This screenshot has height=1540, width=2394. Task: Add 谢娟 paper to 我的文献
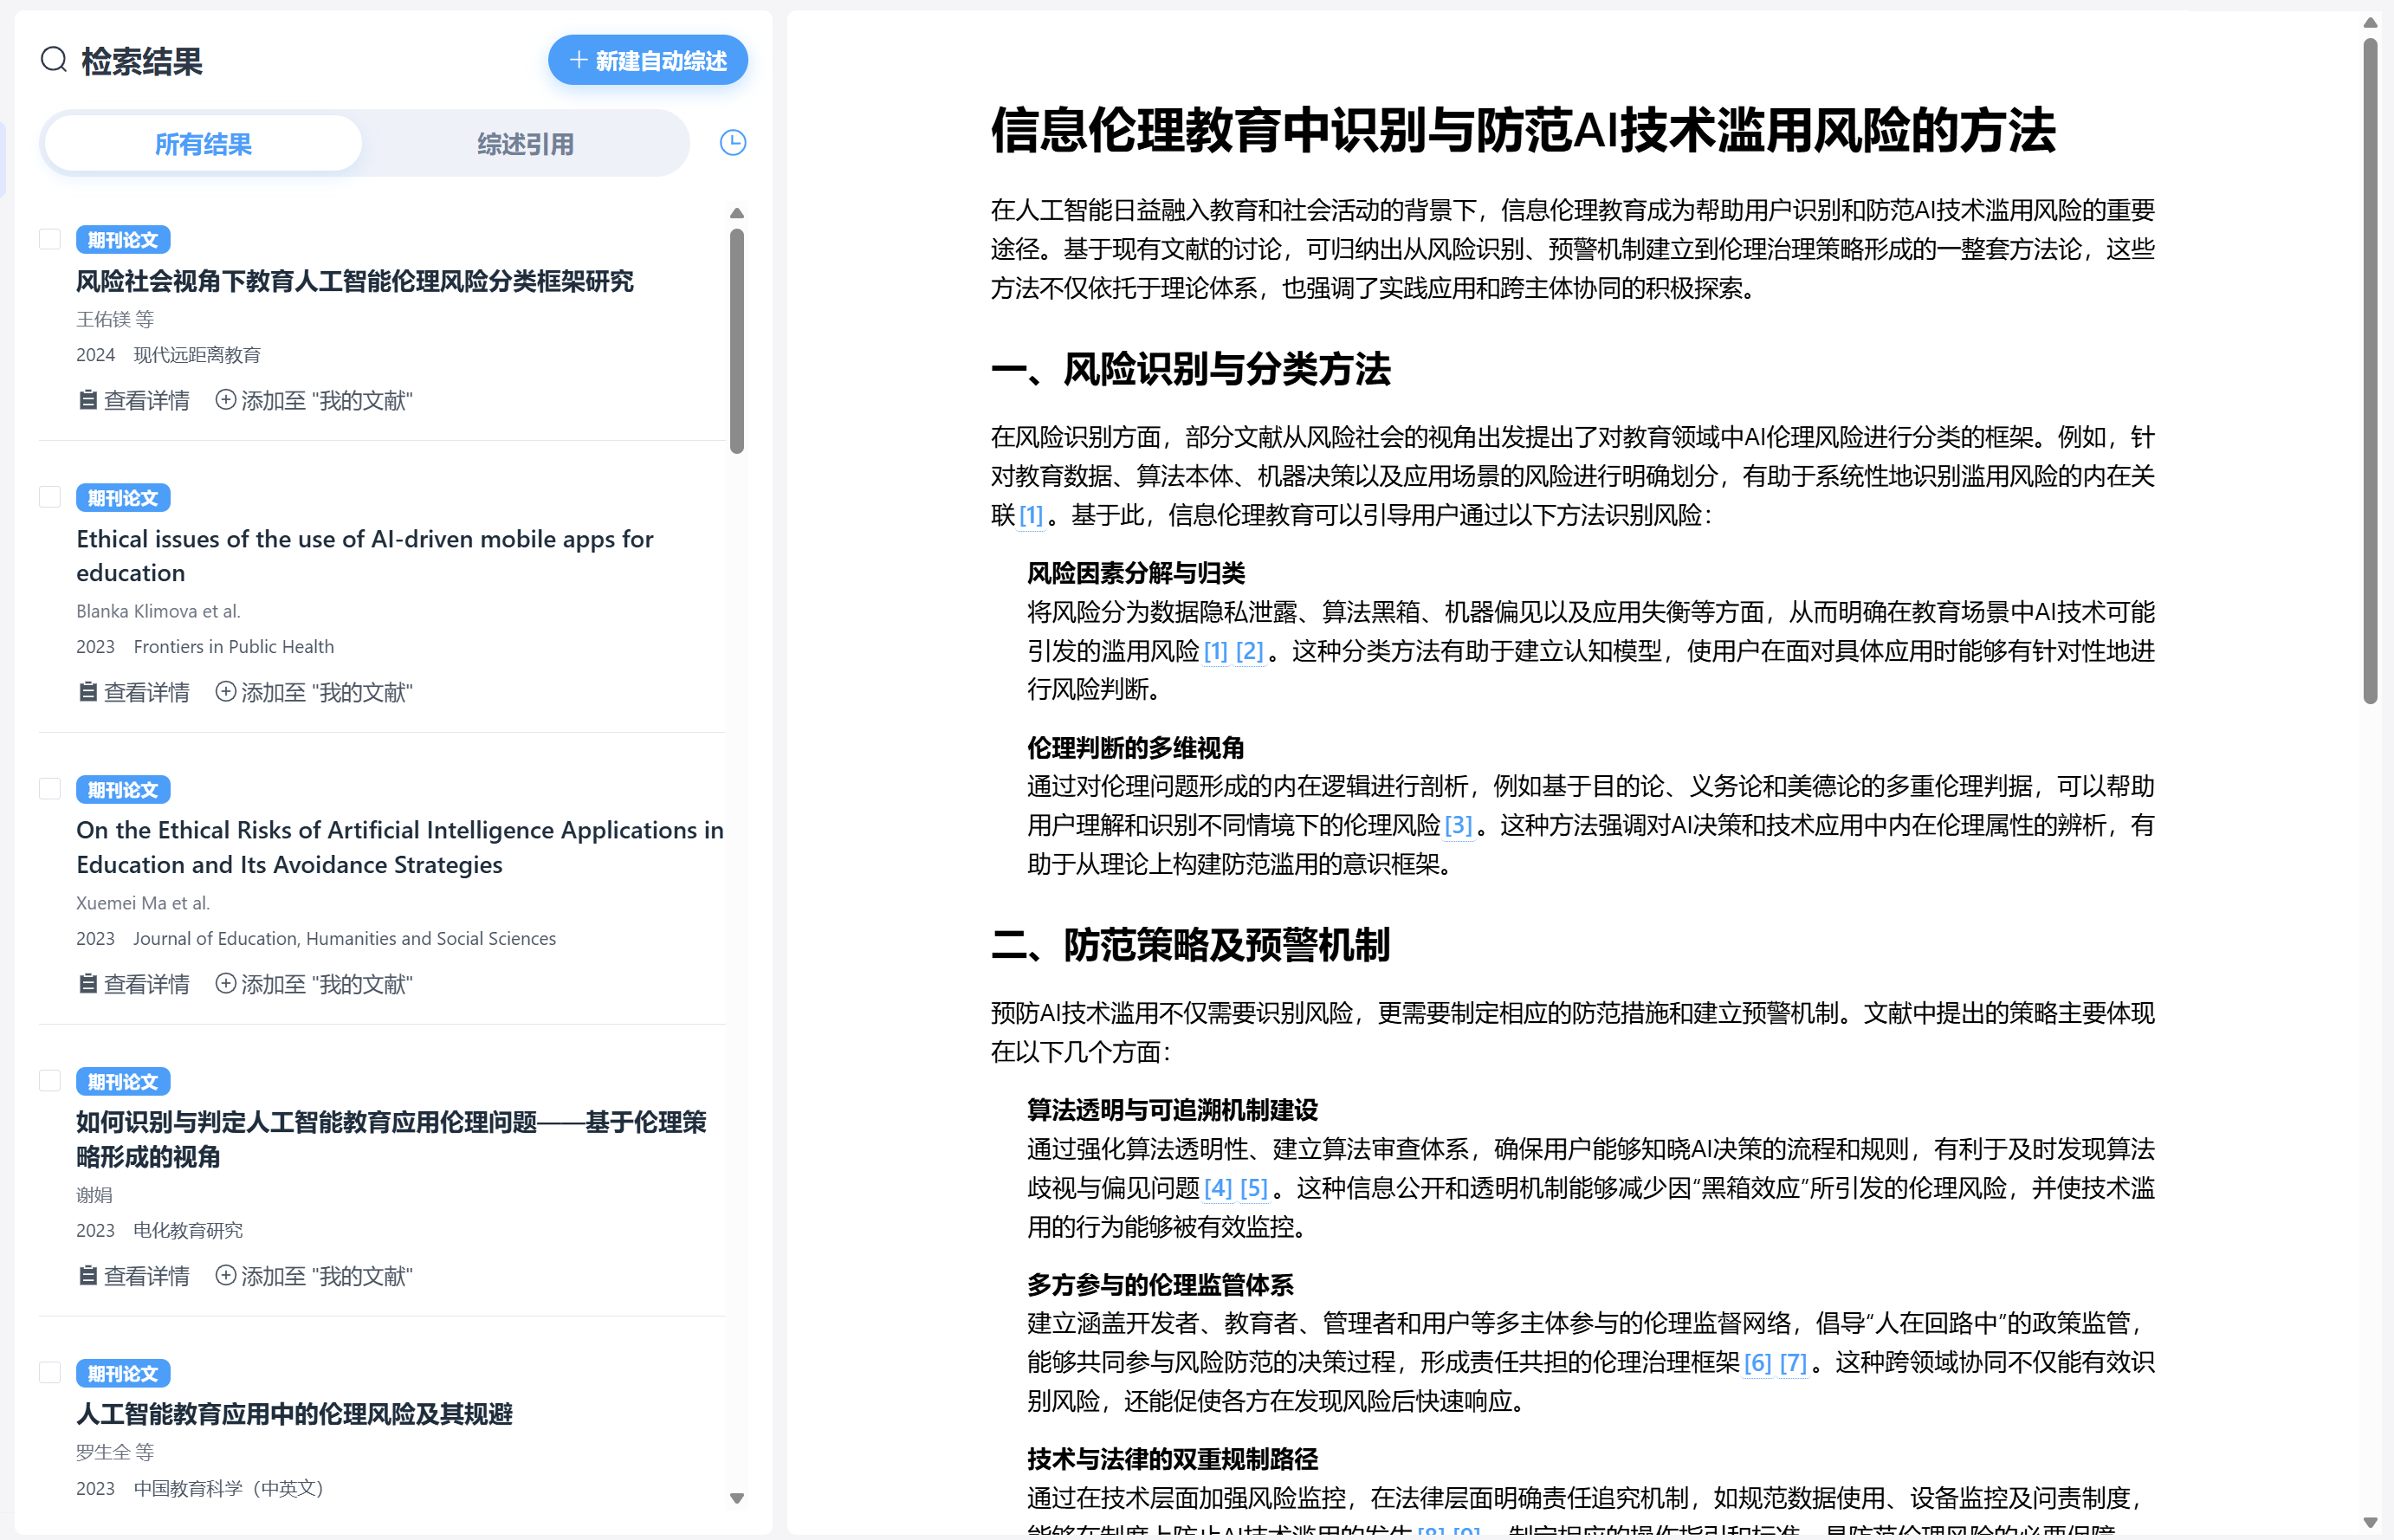(x=314, y=1276)
